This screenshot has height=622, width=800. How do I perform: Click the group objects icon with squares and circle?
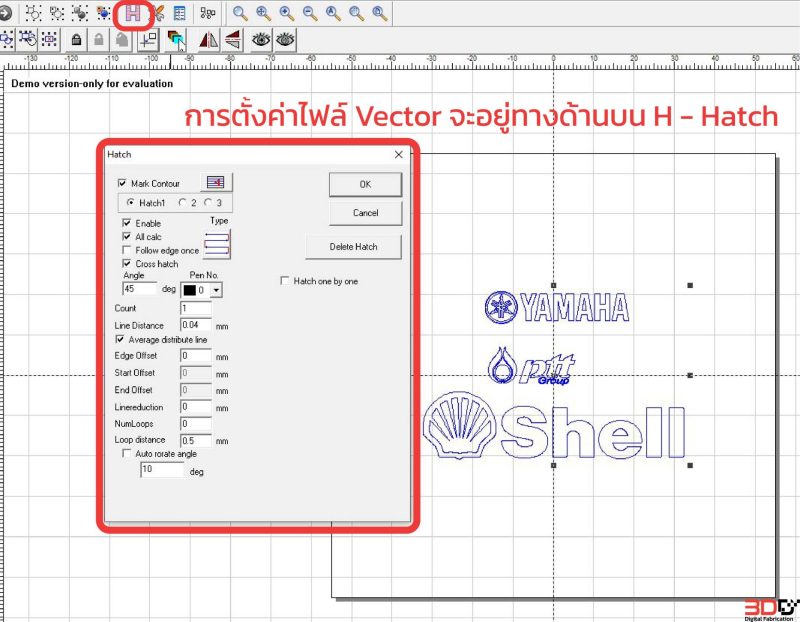[34, 13]
